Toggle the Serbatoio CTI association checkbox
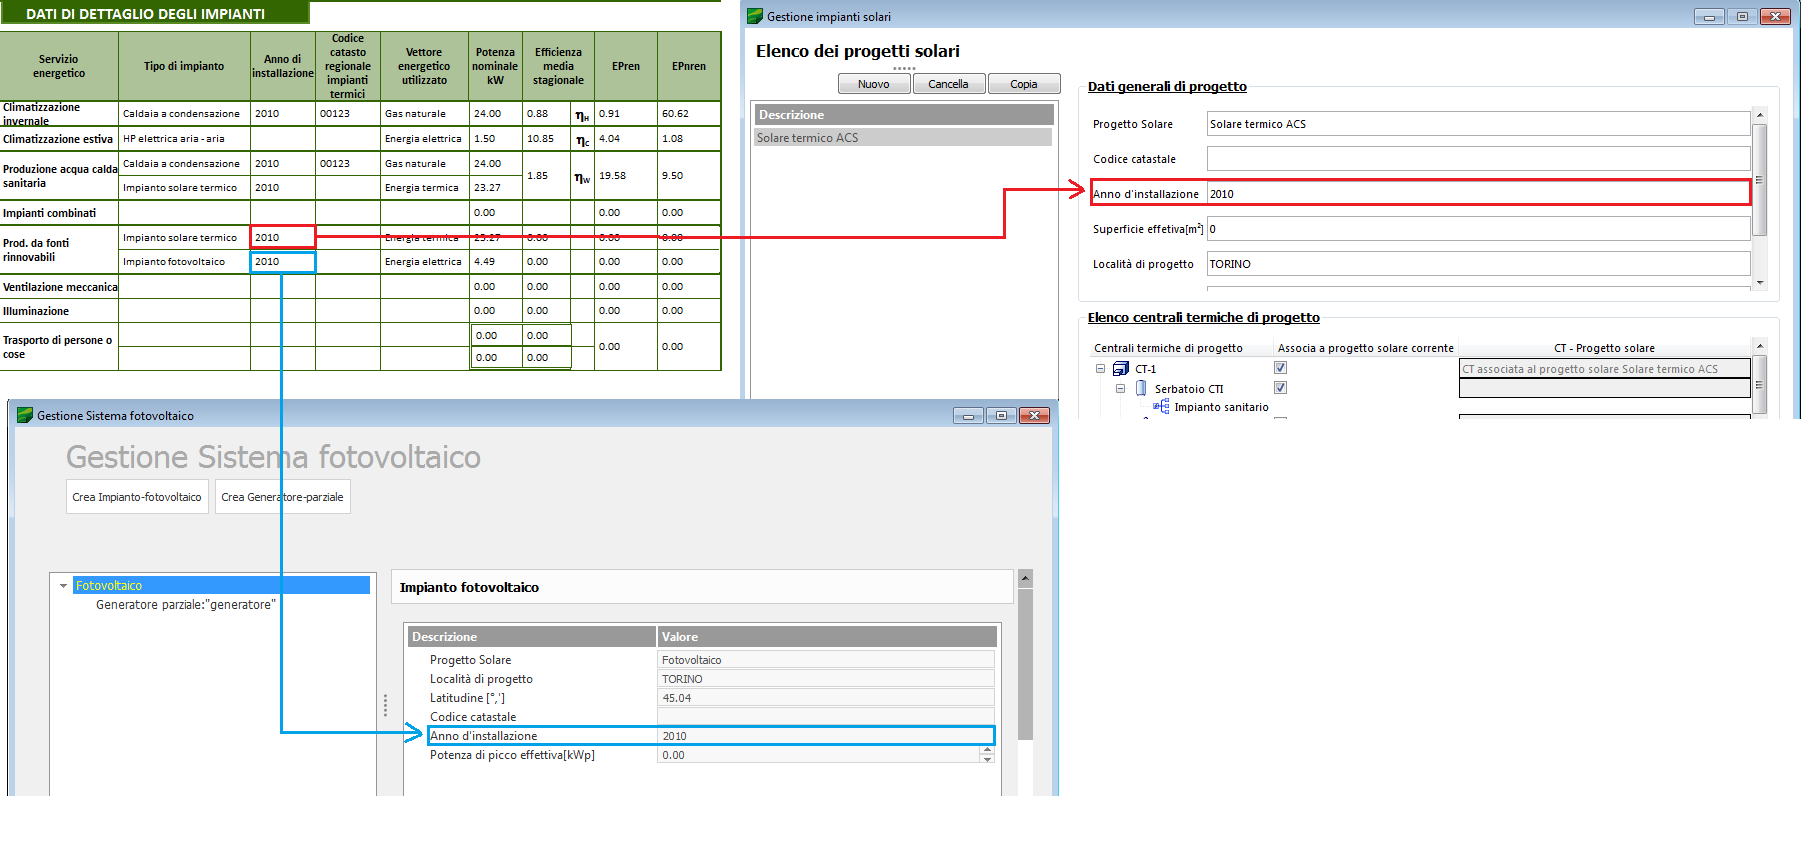Screen dimensions: 1814x861 point(1280,388)
